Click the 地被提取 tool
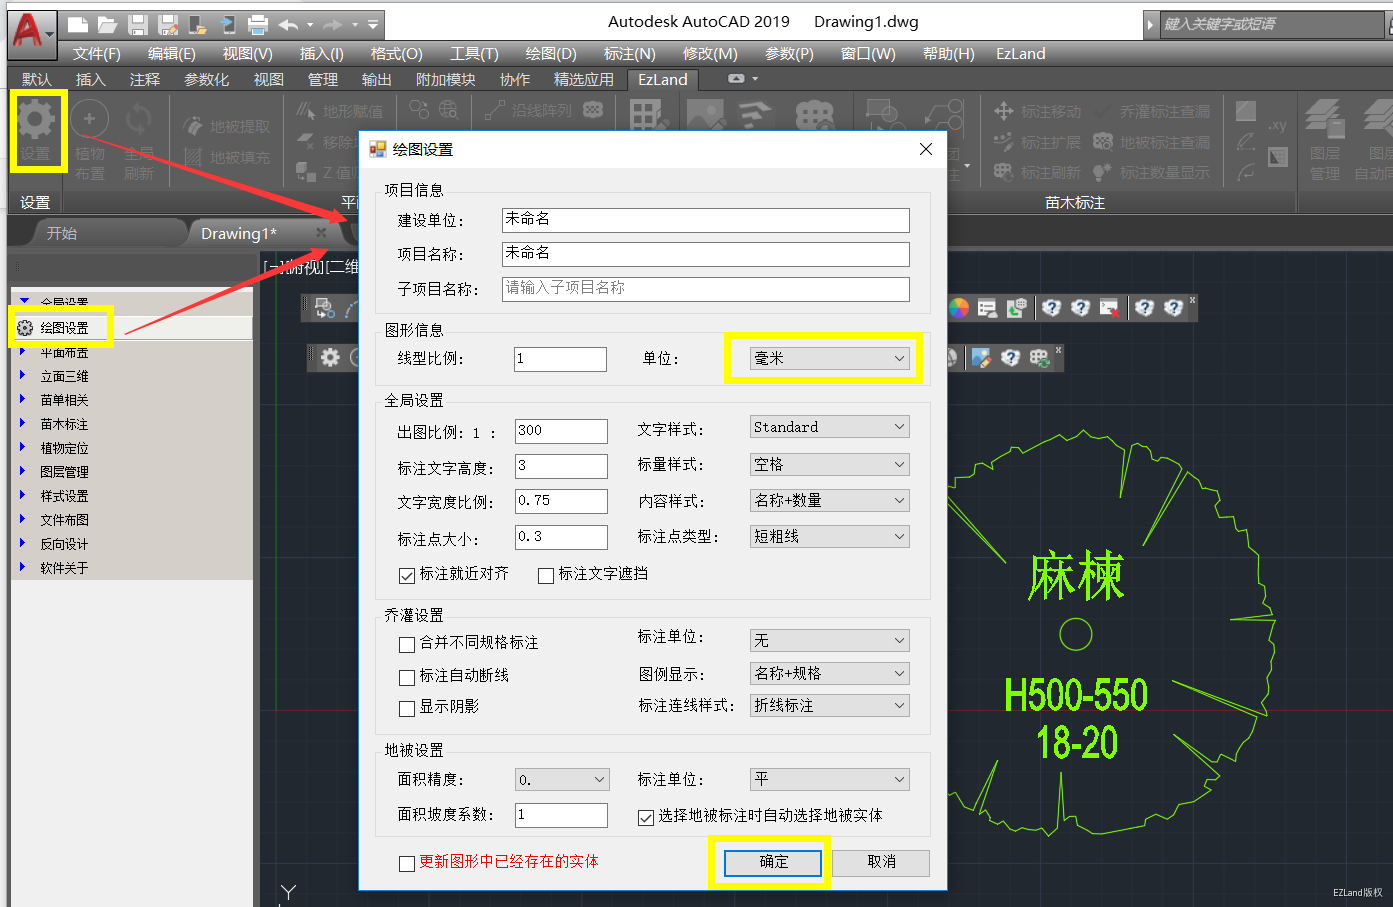 227,127
